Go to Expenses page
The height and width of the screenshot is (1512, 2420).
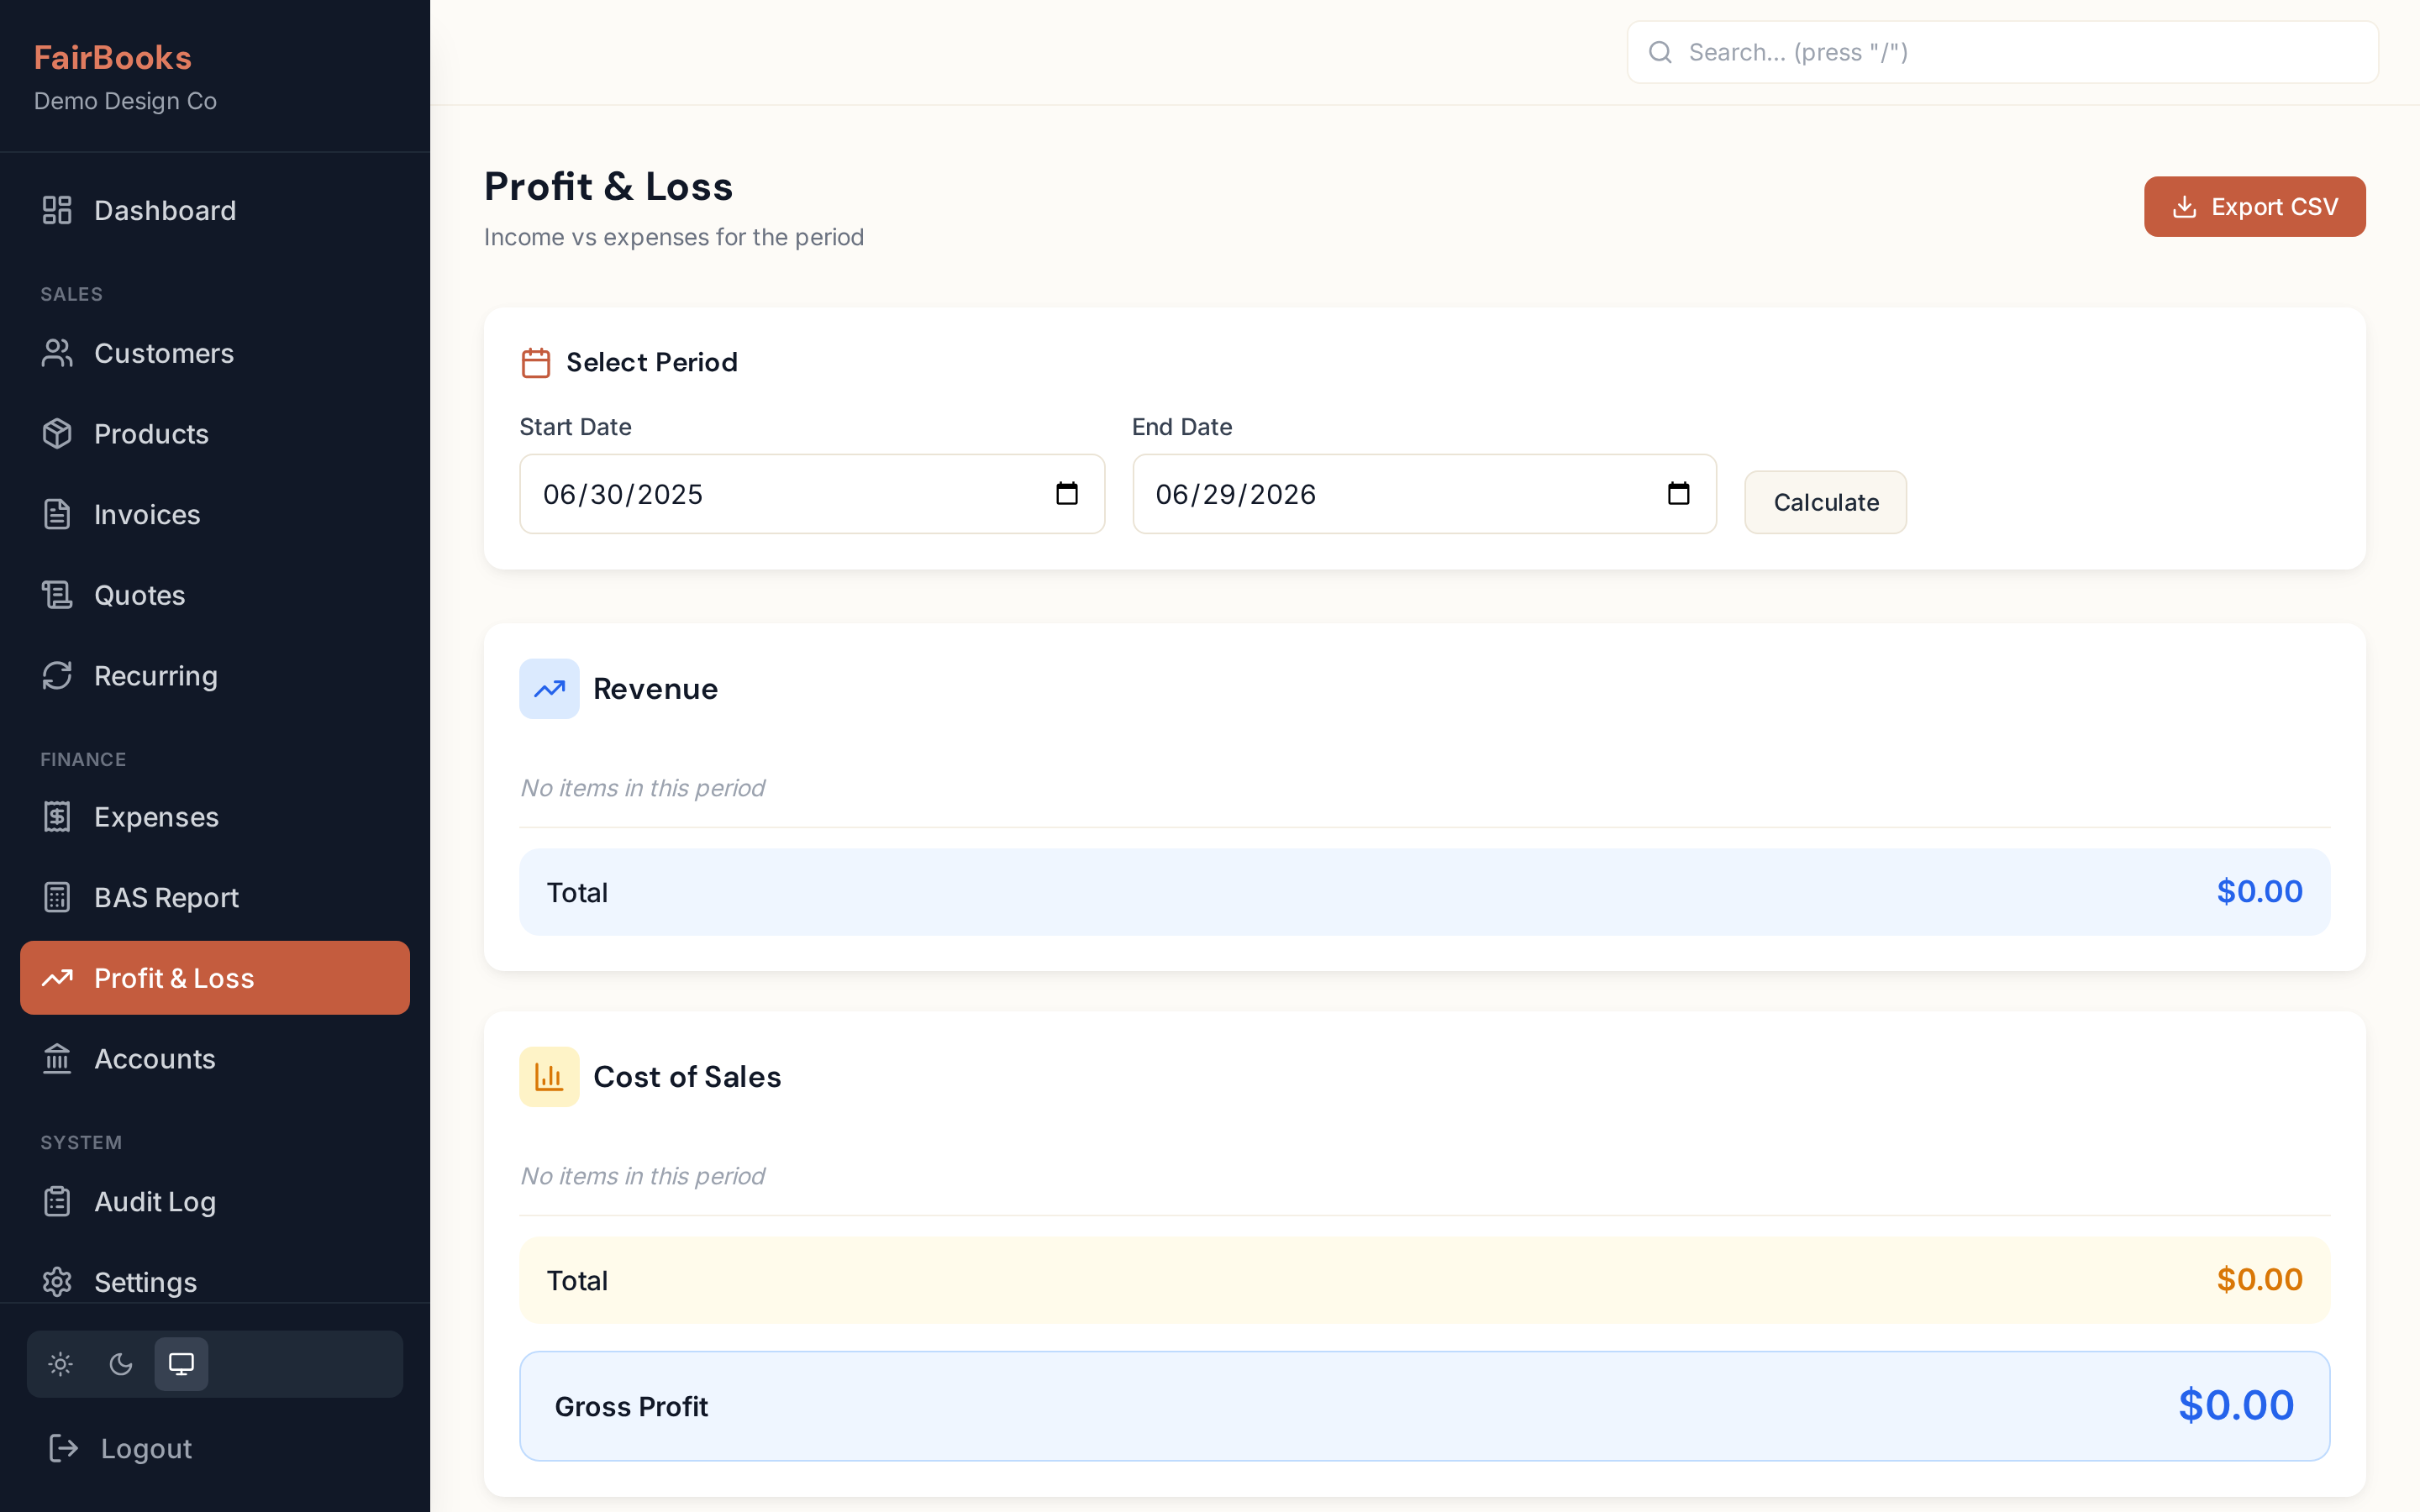click(x=156, y=817)
